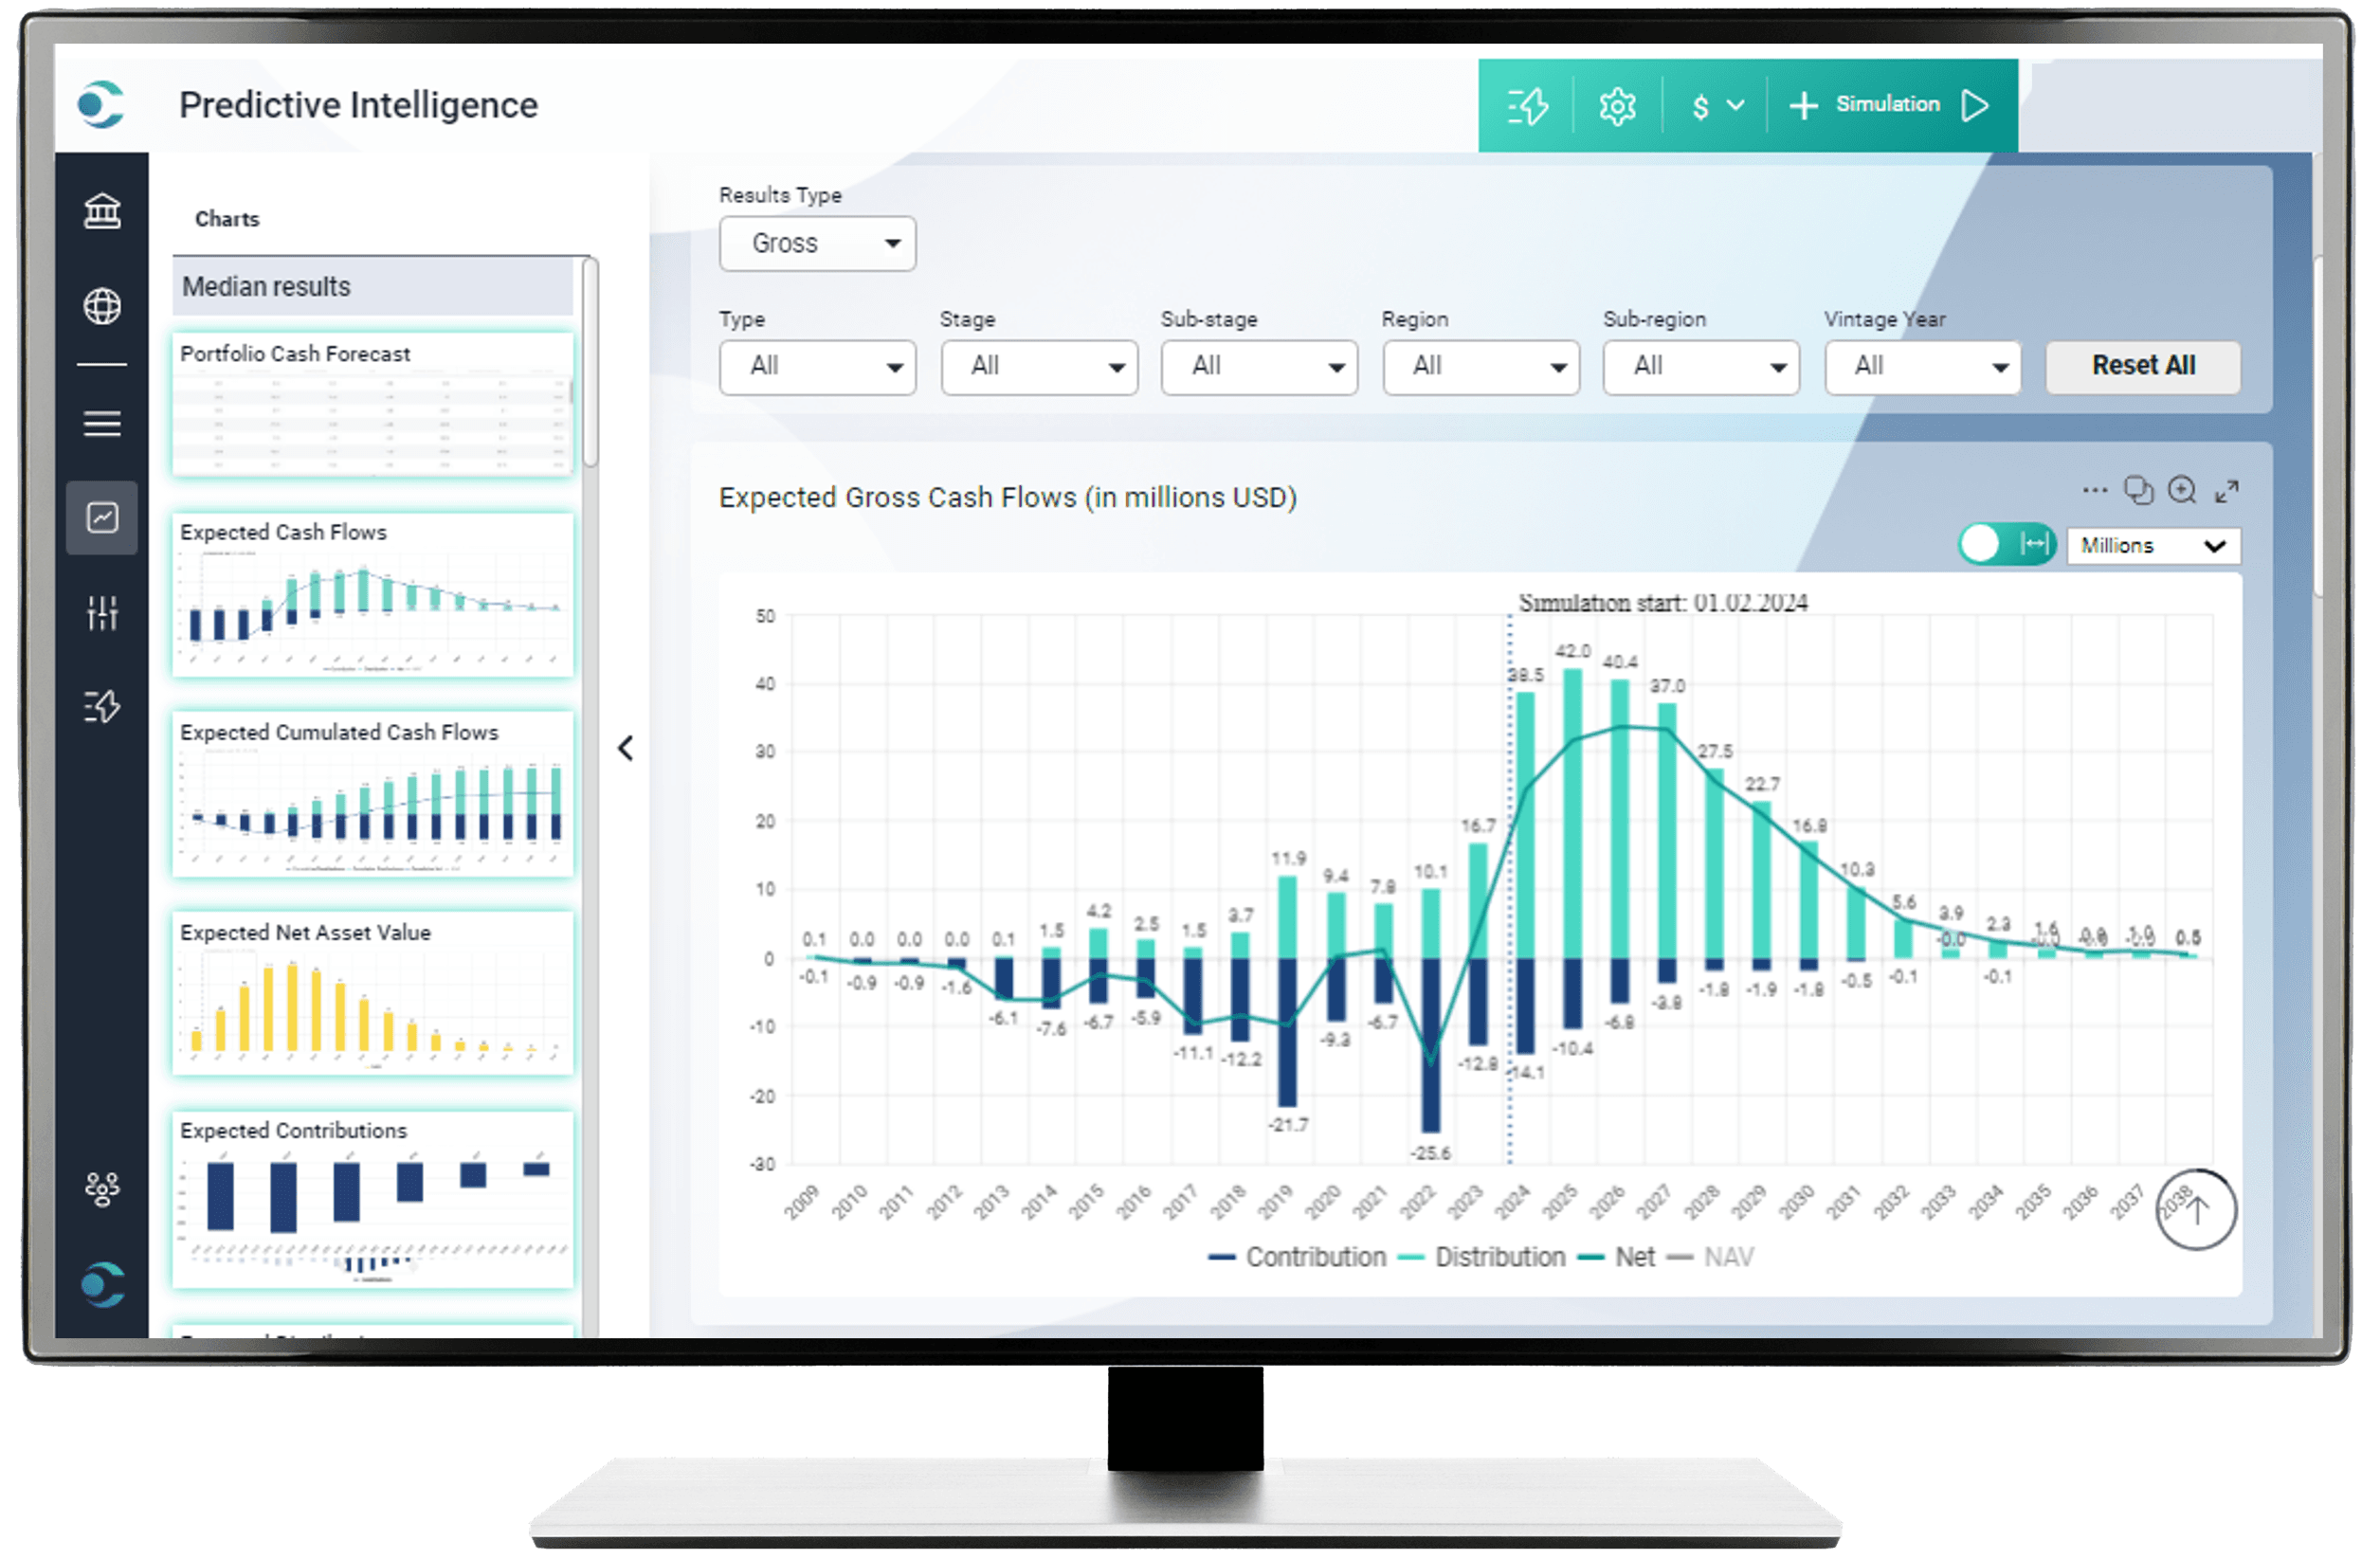The image size is (2380, 1559).
Task: Toggle the chart width switch
Action: [x=2007, y=544]
